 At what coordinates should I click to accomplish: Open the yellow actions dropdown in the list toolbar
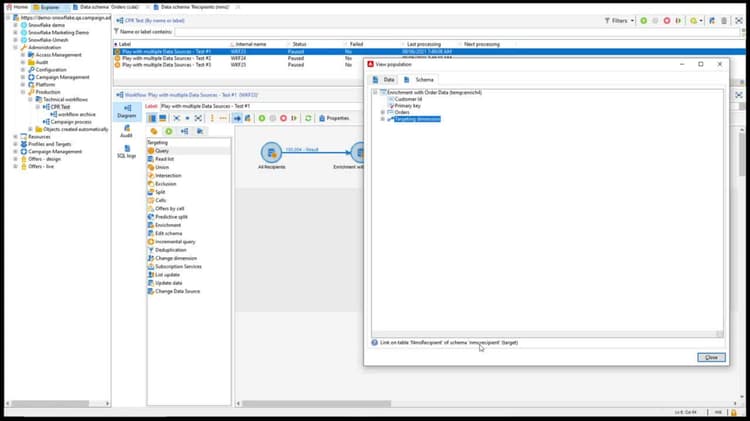pos(696,21)
